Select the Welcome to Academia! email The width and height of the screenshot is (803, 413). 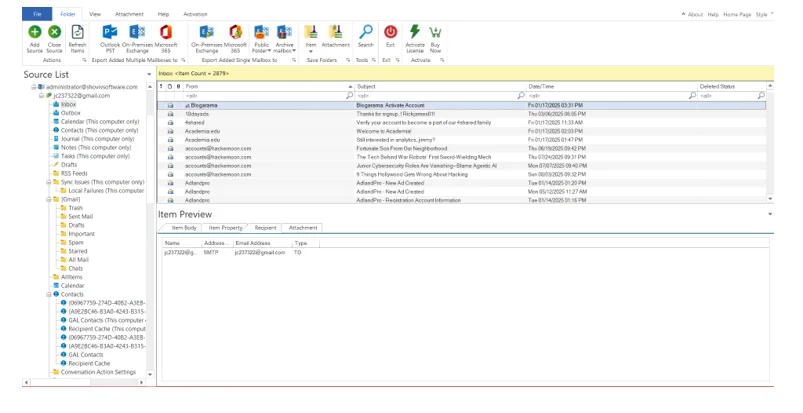461,132
